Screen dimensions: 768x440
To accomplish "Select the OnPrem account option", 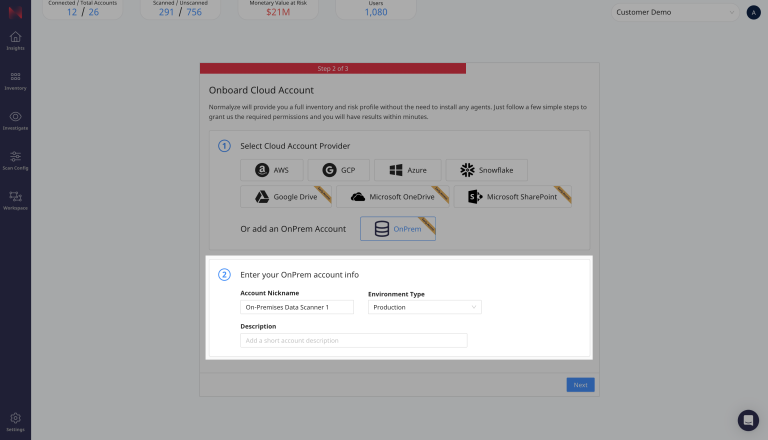I will (x=397, y=229).
